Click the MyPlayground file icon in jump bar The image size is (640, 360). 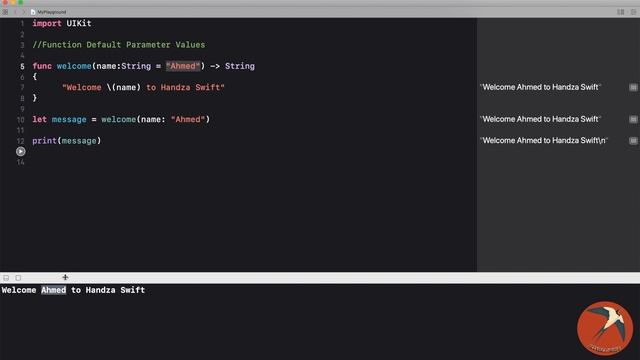point(33,12)
